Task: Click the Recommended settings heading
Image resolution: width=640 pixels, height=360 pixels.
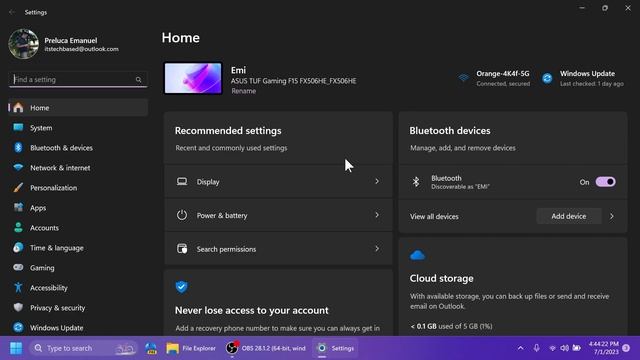Action: [228, 131]
